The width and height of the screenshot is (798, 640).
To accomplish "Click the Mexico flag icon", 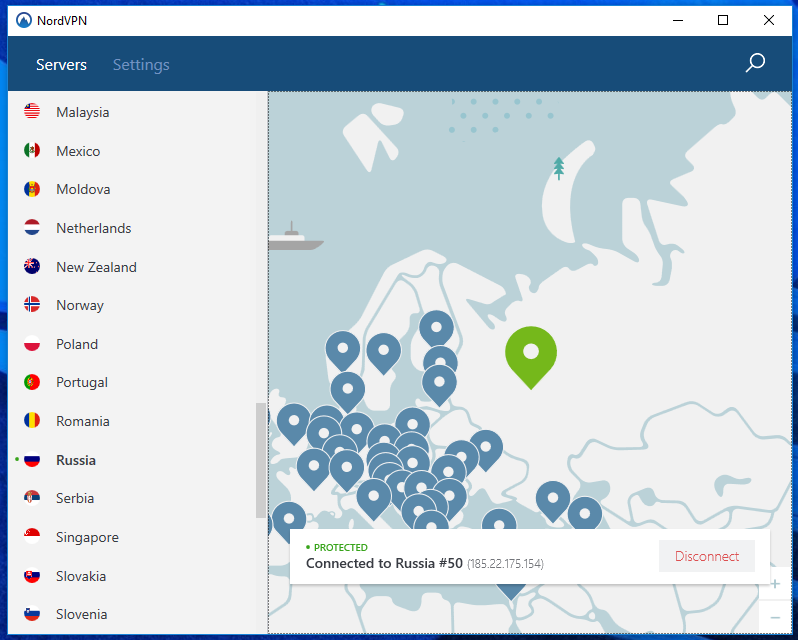I will point(32,151).
